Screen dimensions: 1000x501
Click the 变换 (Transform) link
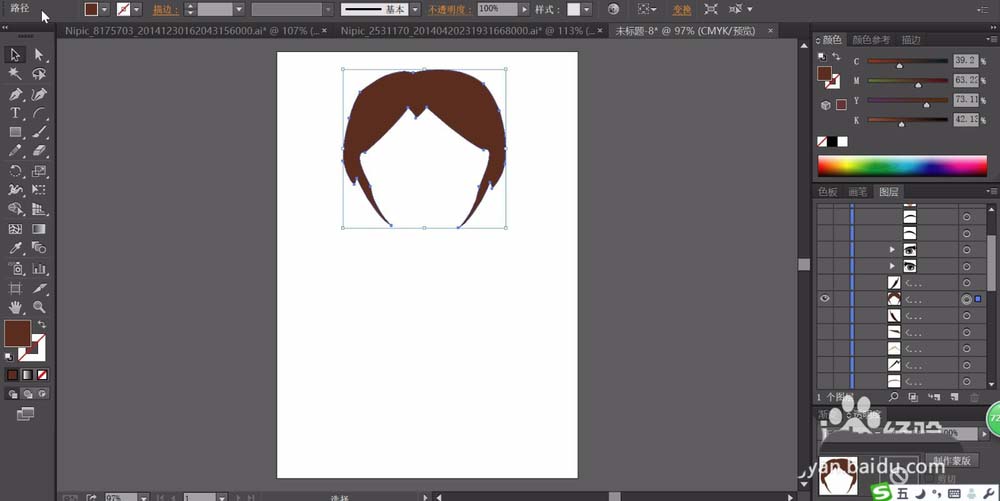pos(682,9)
